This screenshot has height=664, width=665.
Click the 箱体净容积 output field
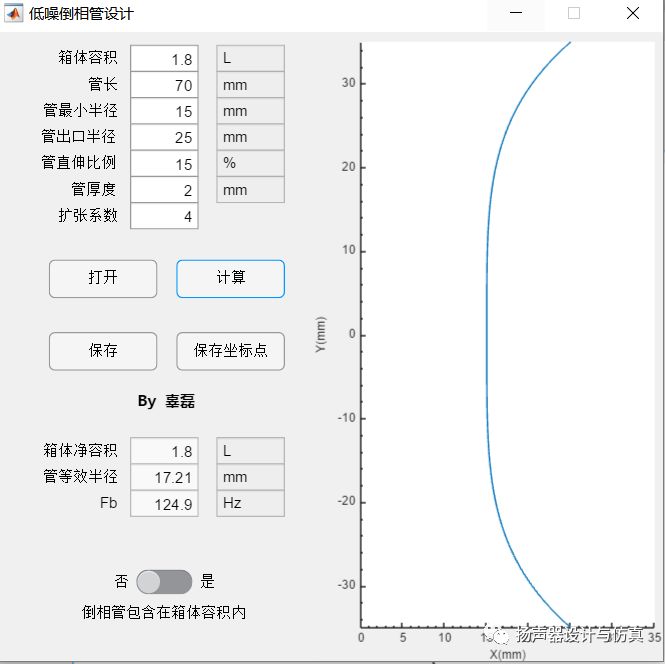164,451
